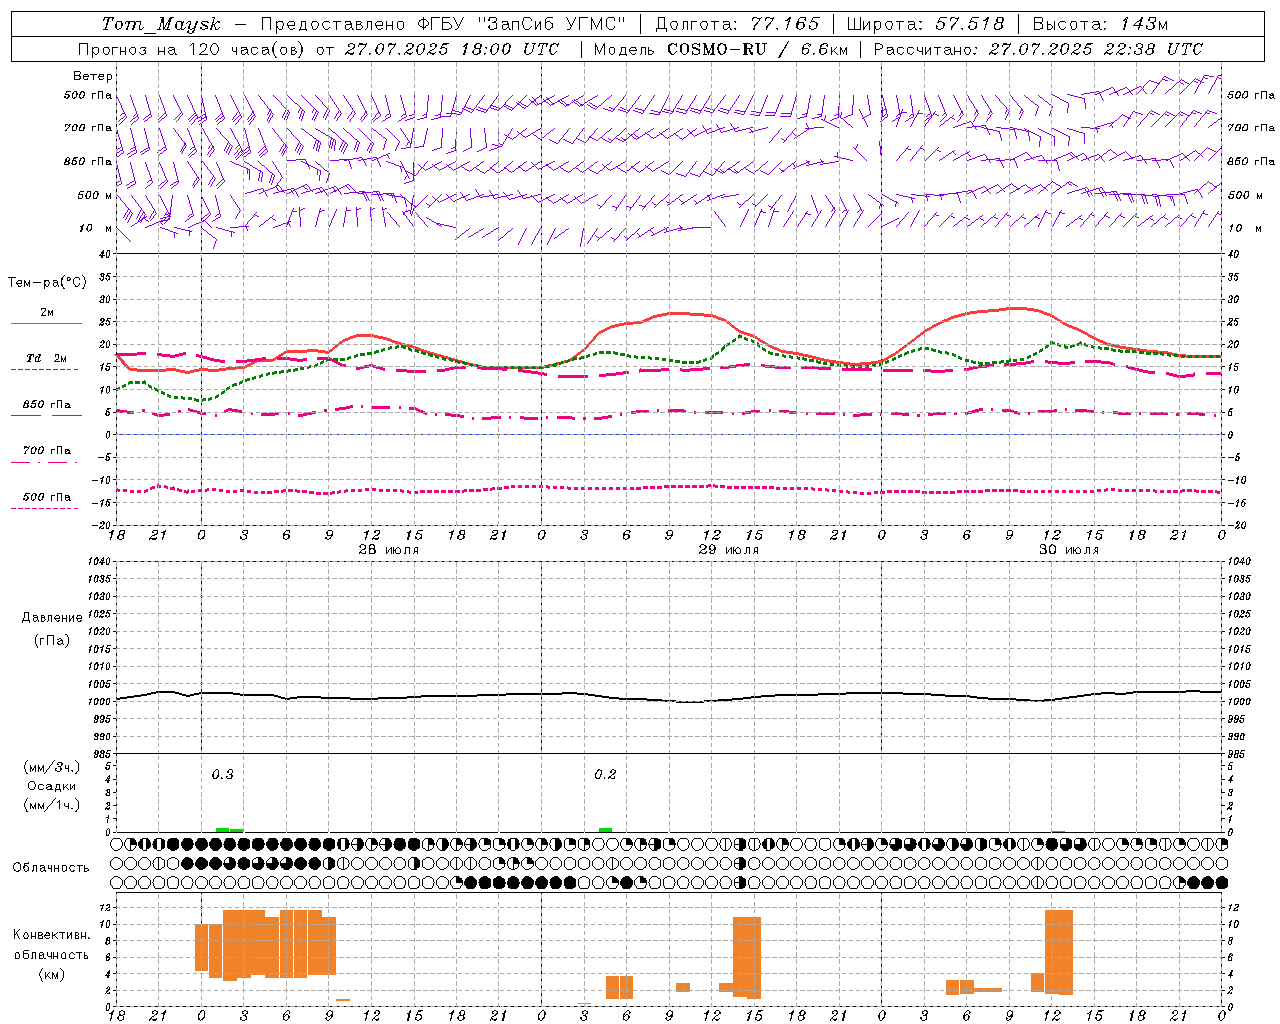
Task: Click the '(мм/1ч.)' units label
Action: [x=52, y=805]
